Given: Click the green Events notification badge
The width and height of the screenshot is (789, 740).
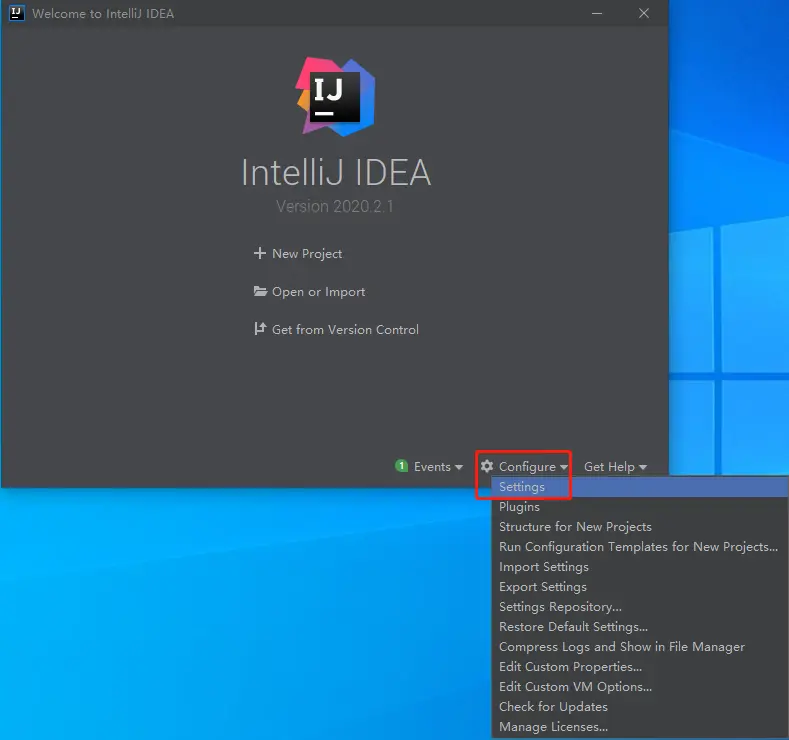Looking at the screenshot, I should point(402,466).
